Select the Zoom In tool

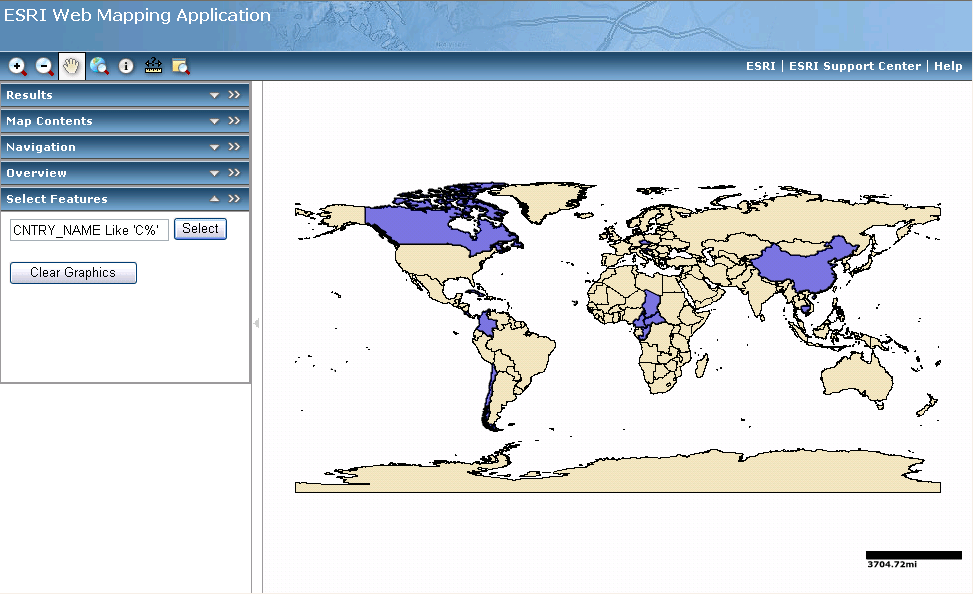coord(17,66)
